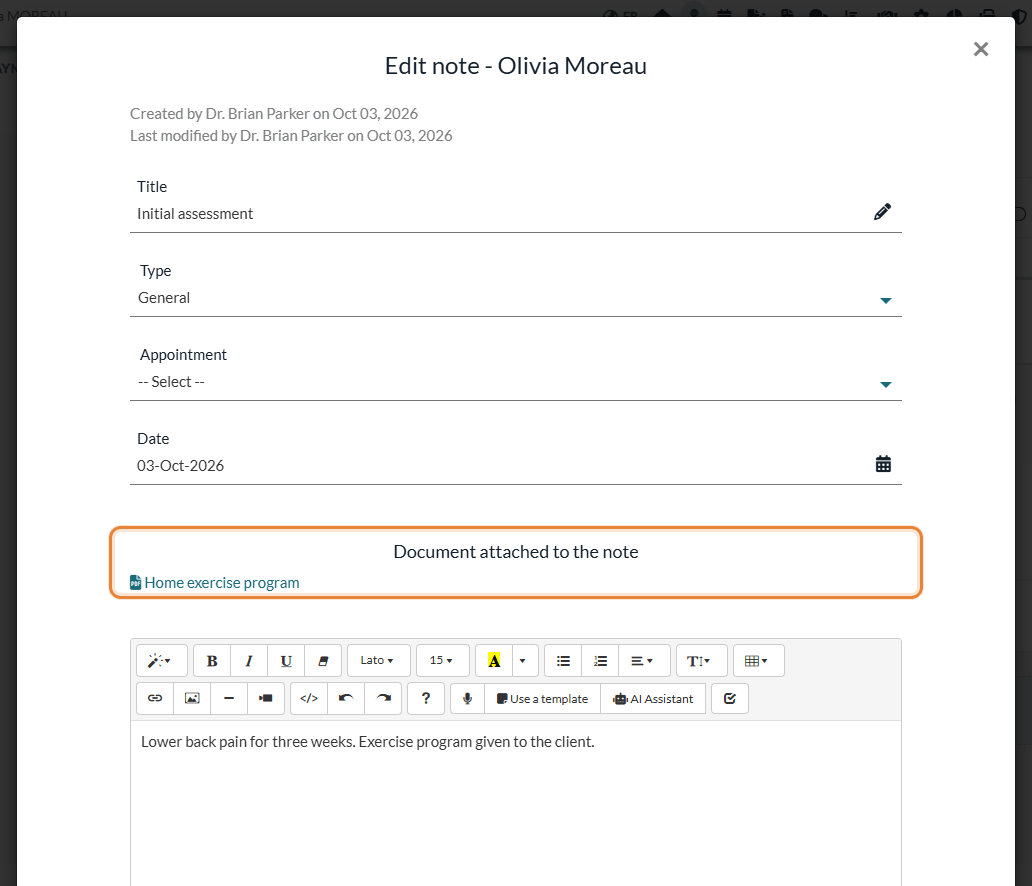The image size is (1032, 886).
Task: Open the Type dropdown set to General
Action: 515,298
